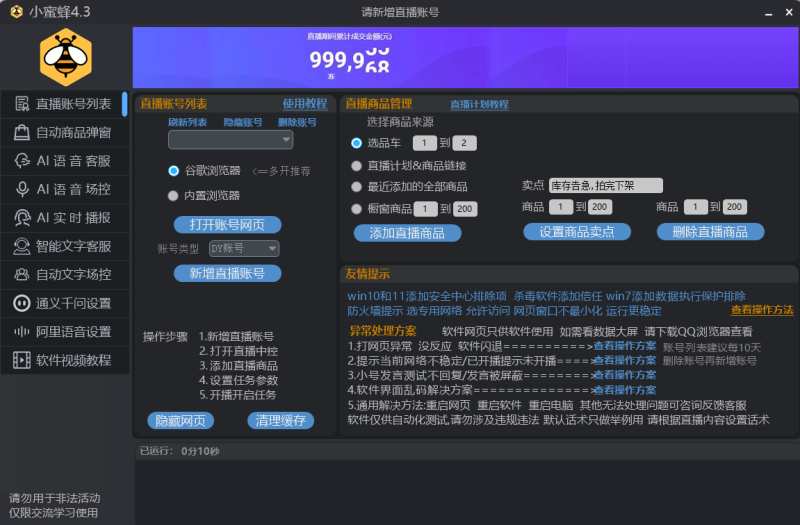Click the 阿里语音设置 waveform icon

click(21, 332)
